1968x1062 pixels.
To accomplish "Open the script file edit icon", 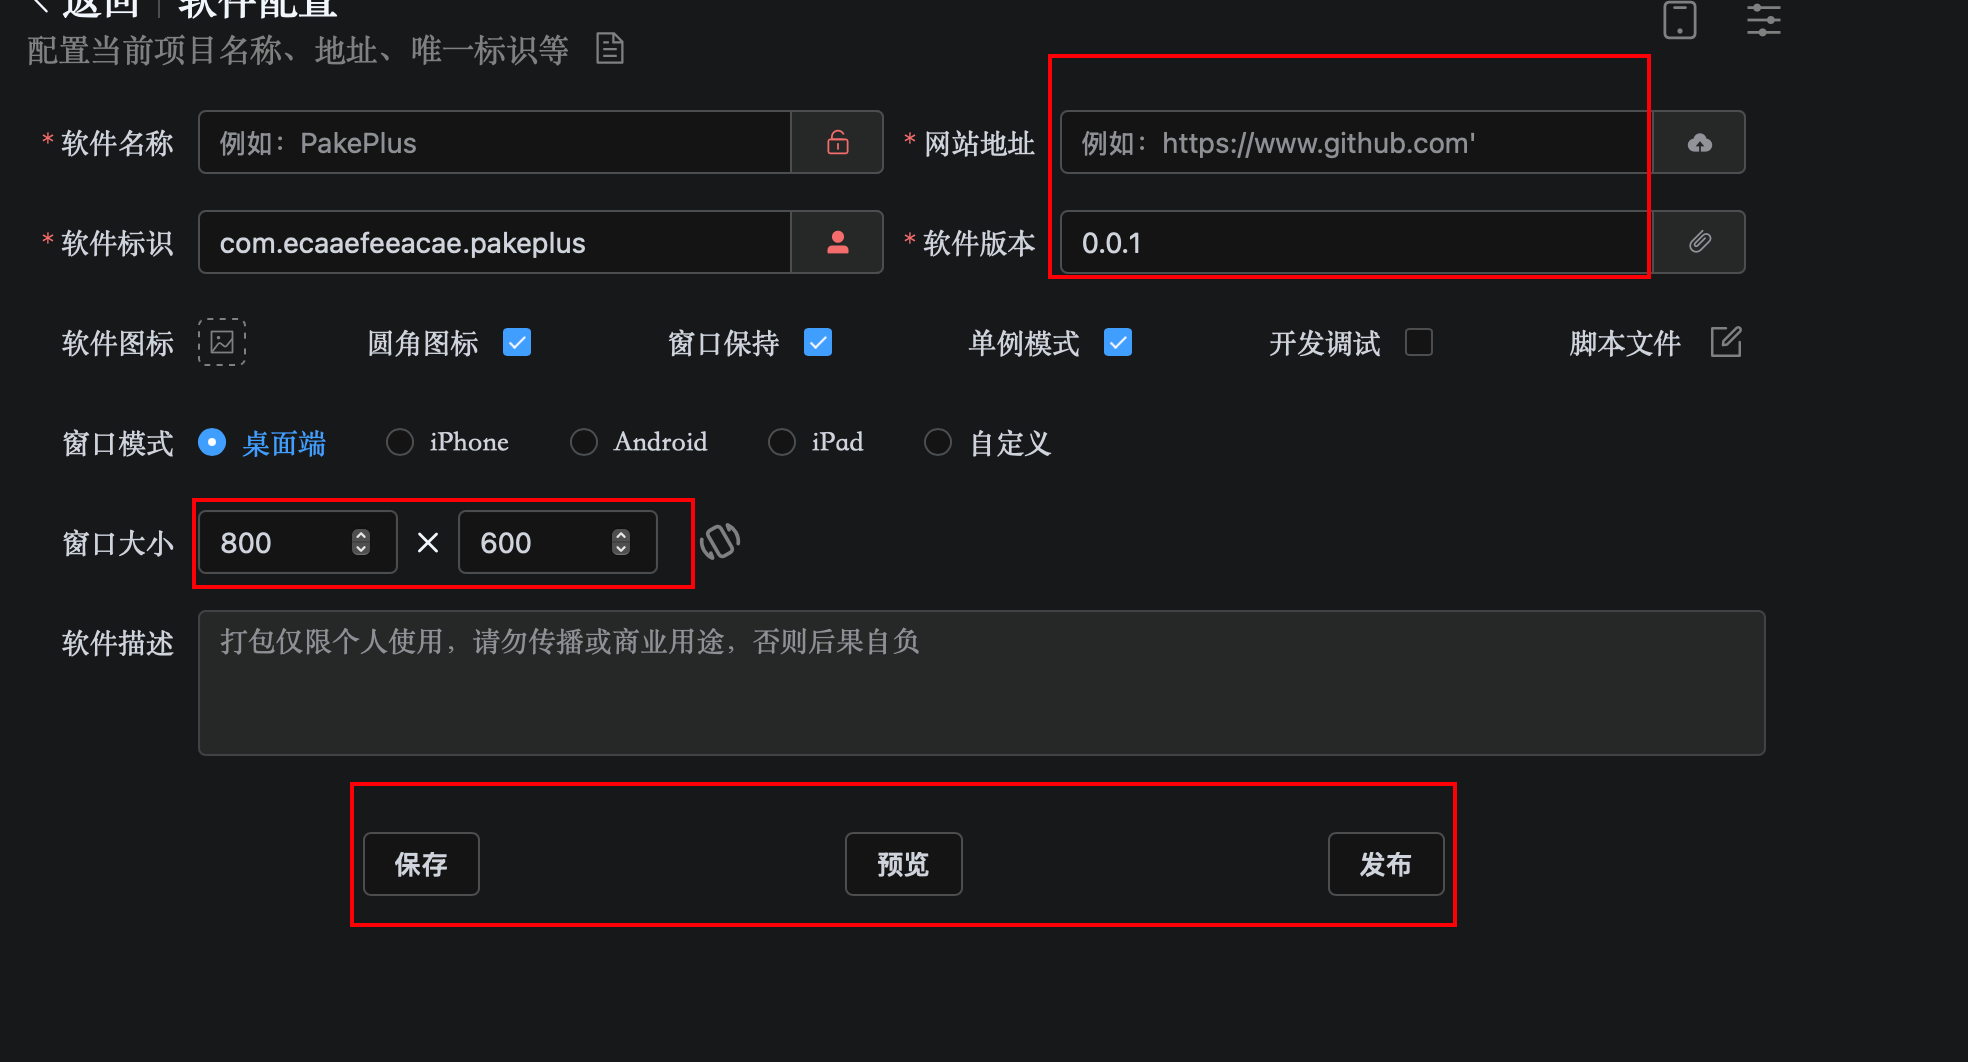I will coord(1726,342).
